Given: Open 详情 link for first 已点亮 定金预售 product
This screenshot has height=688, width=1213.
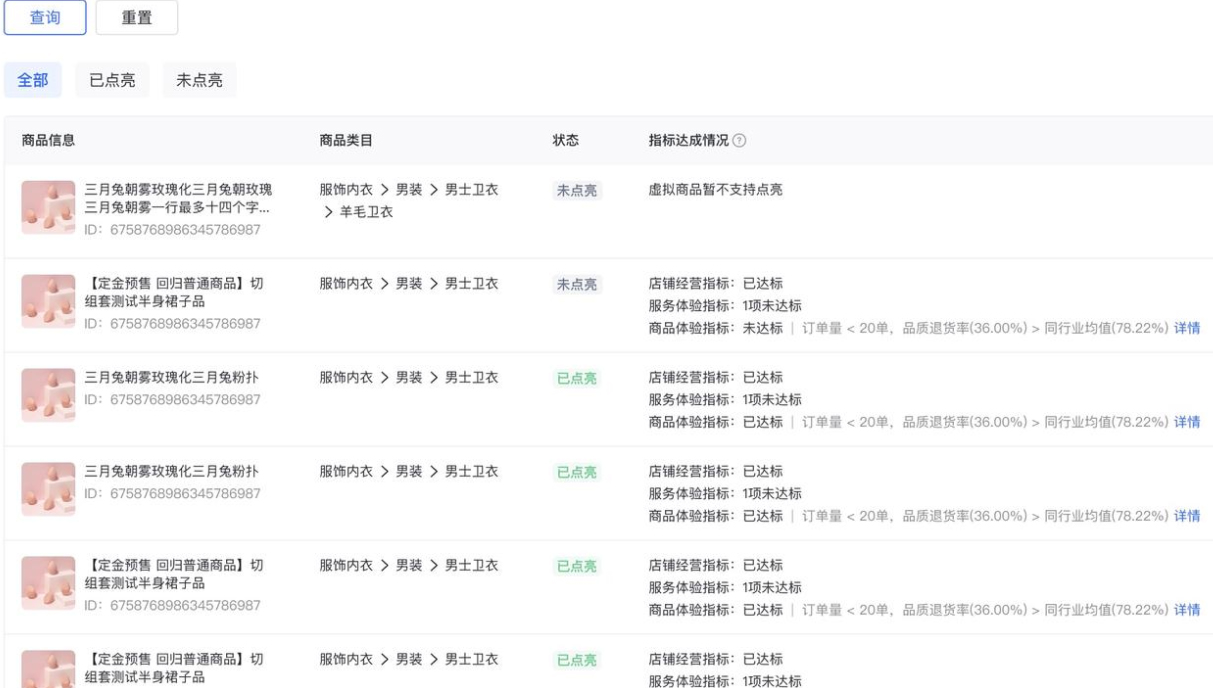Looking at the screenshot, I should (x=1187, y=610).
